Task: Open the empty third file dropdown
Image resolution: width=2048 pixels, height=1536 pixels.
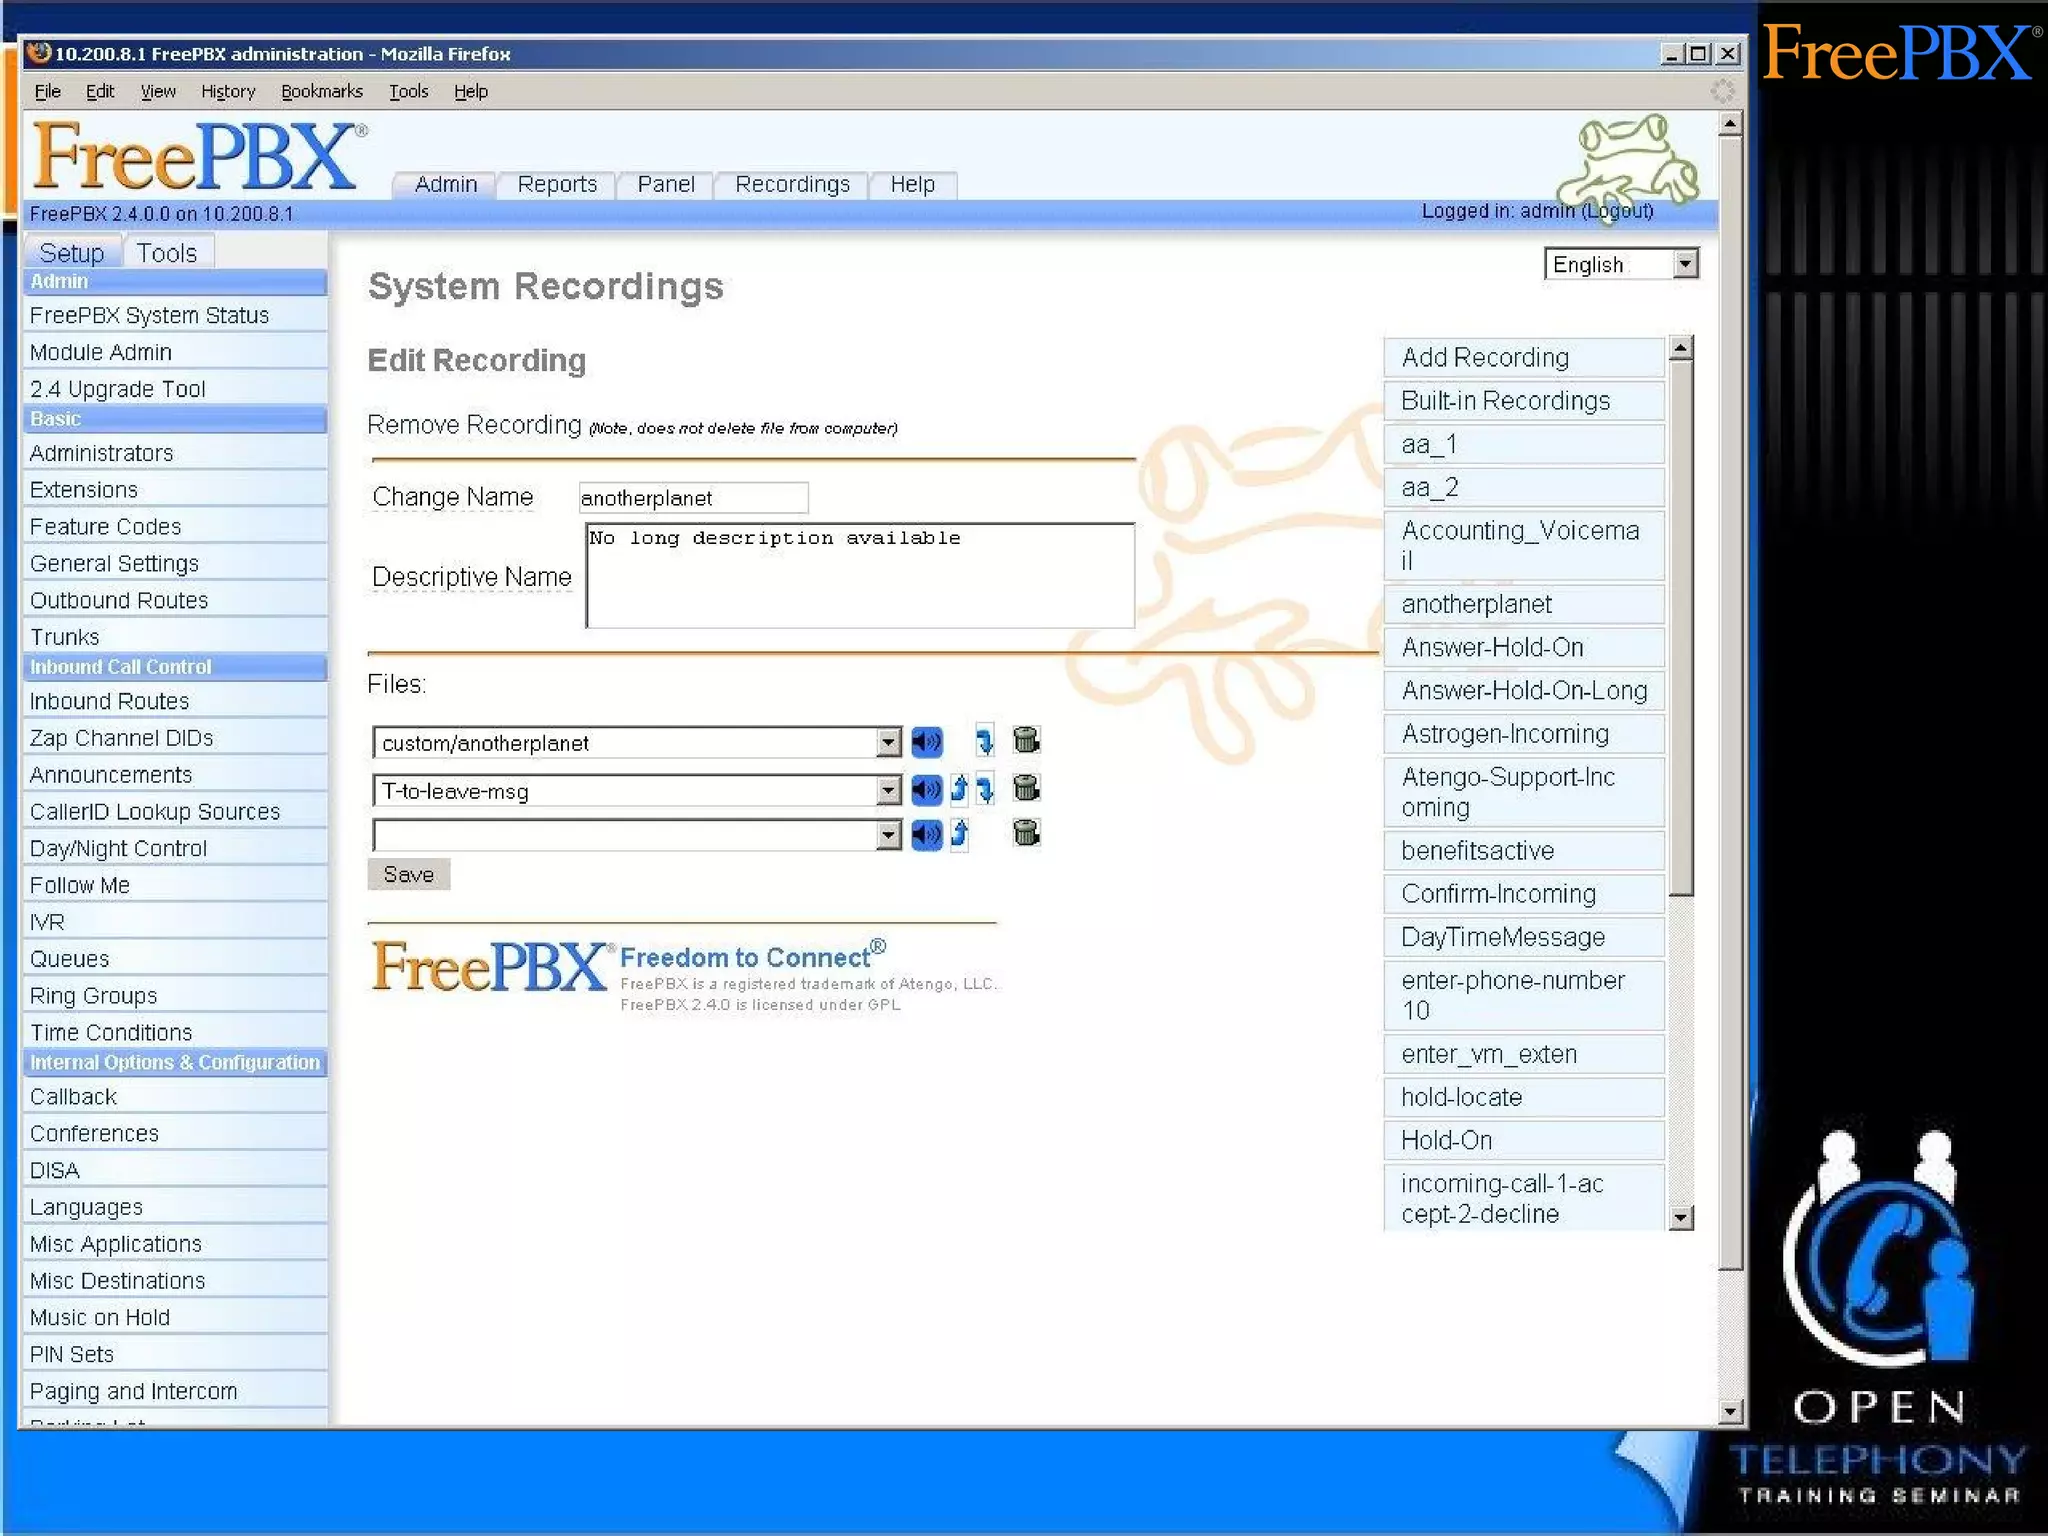Action: click(x=887, y=835)
